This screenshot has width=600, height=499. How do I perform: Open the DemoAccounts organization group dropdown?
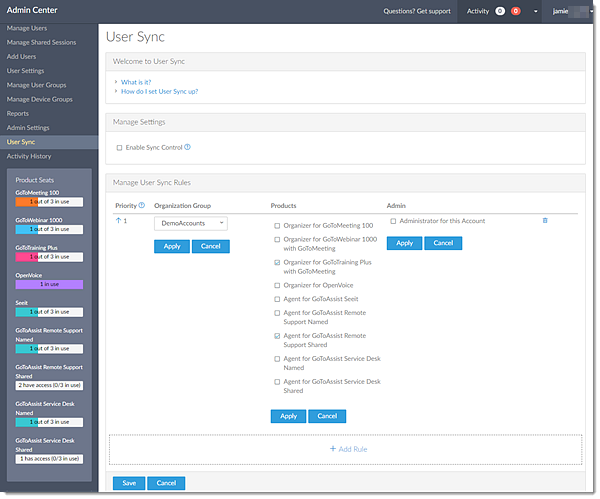coord(191,223)
